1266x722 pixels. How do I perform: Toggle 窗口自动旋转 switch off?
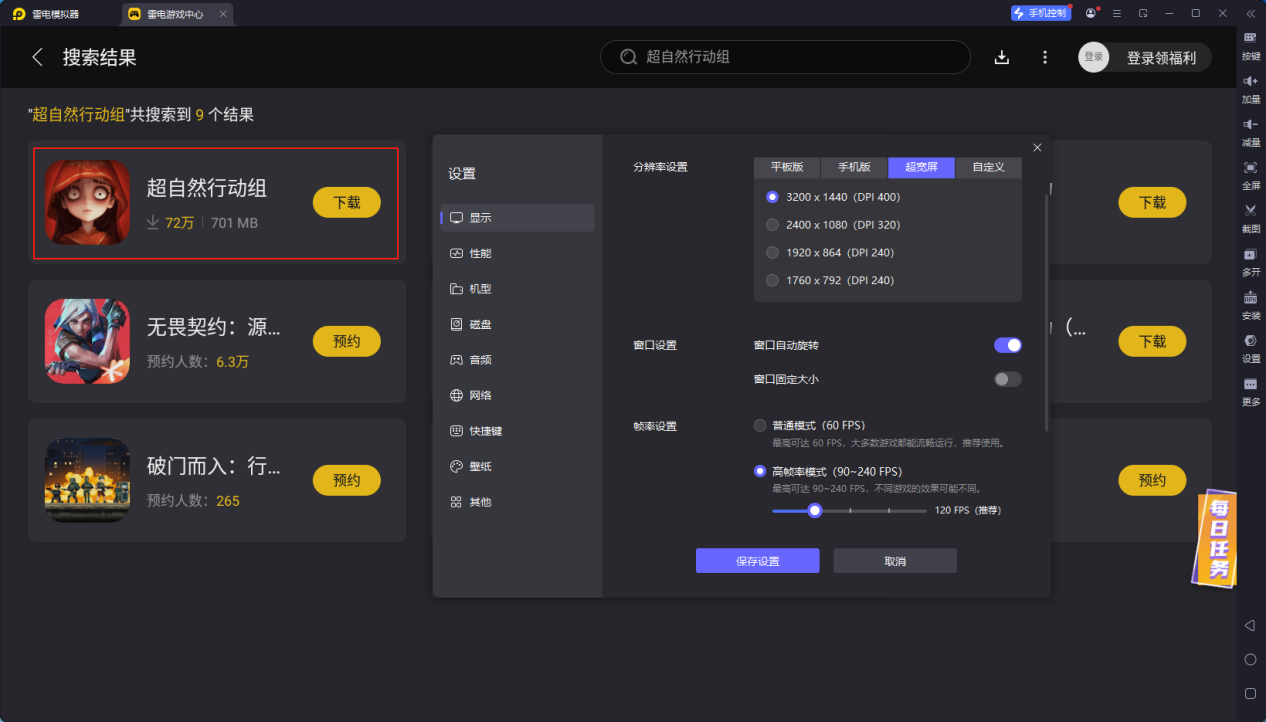click(x=1008, y=345)
